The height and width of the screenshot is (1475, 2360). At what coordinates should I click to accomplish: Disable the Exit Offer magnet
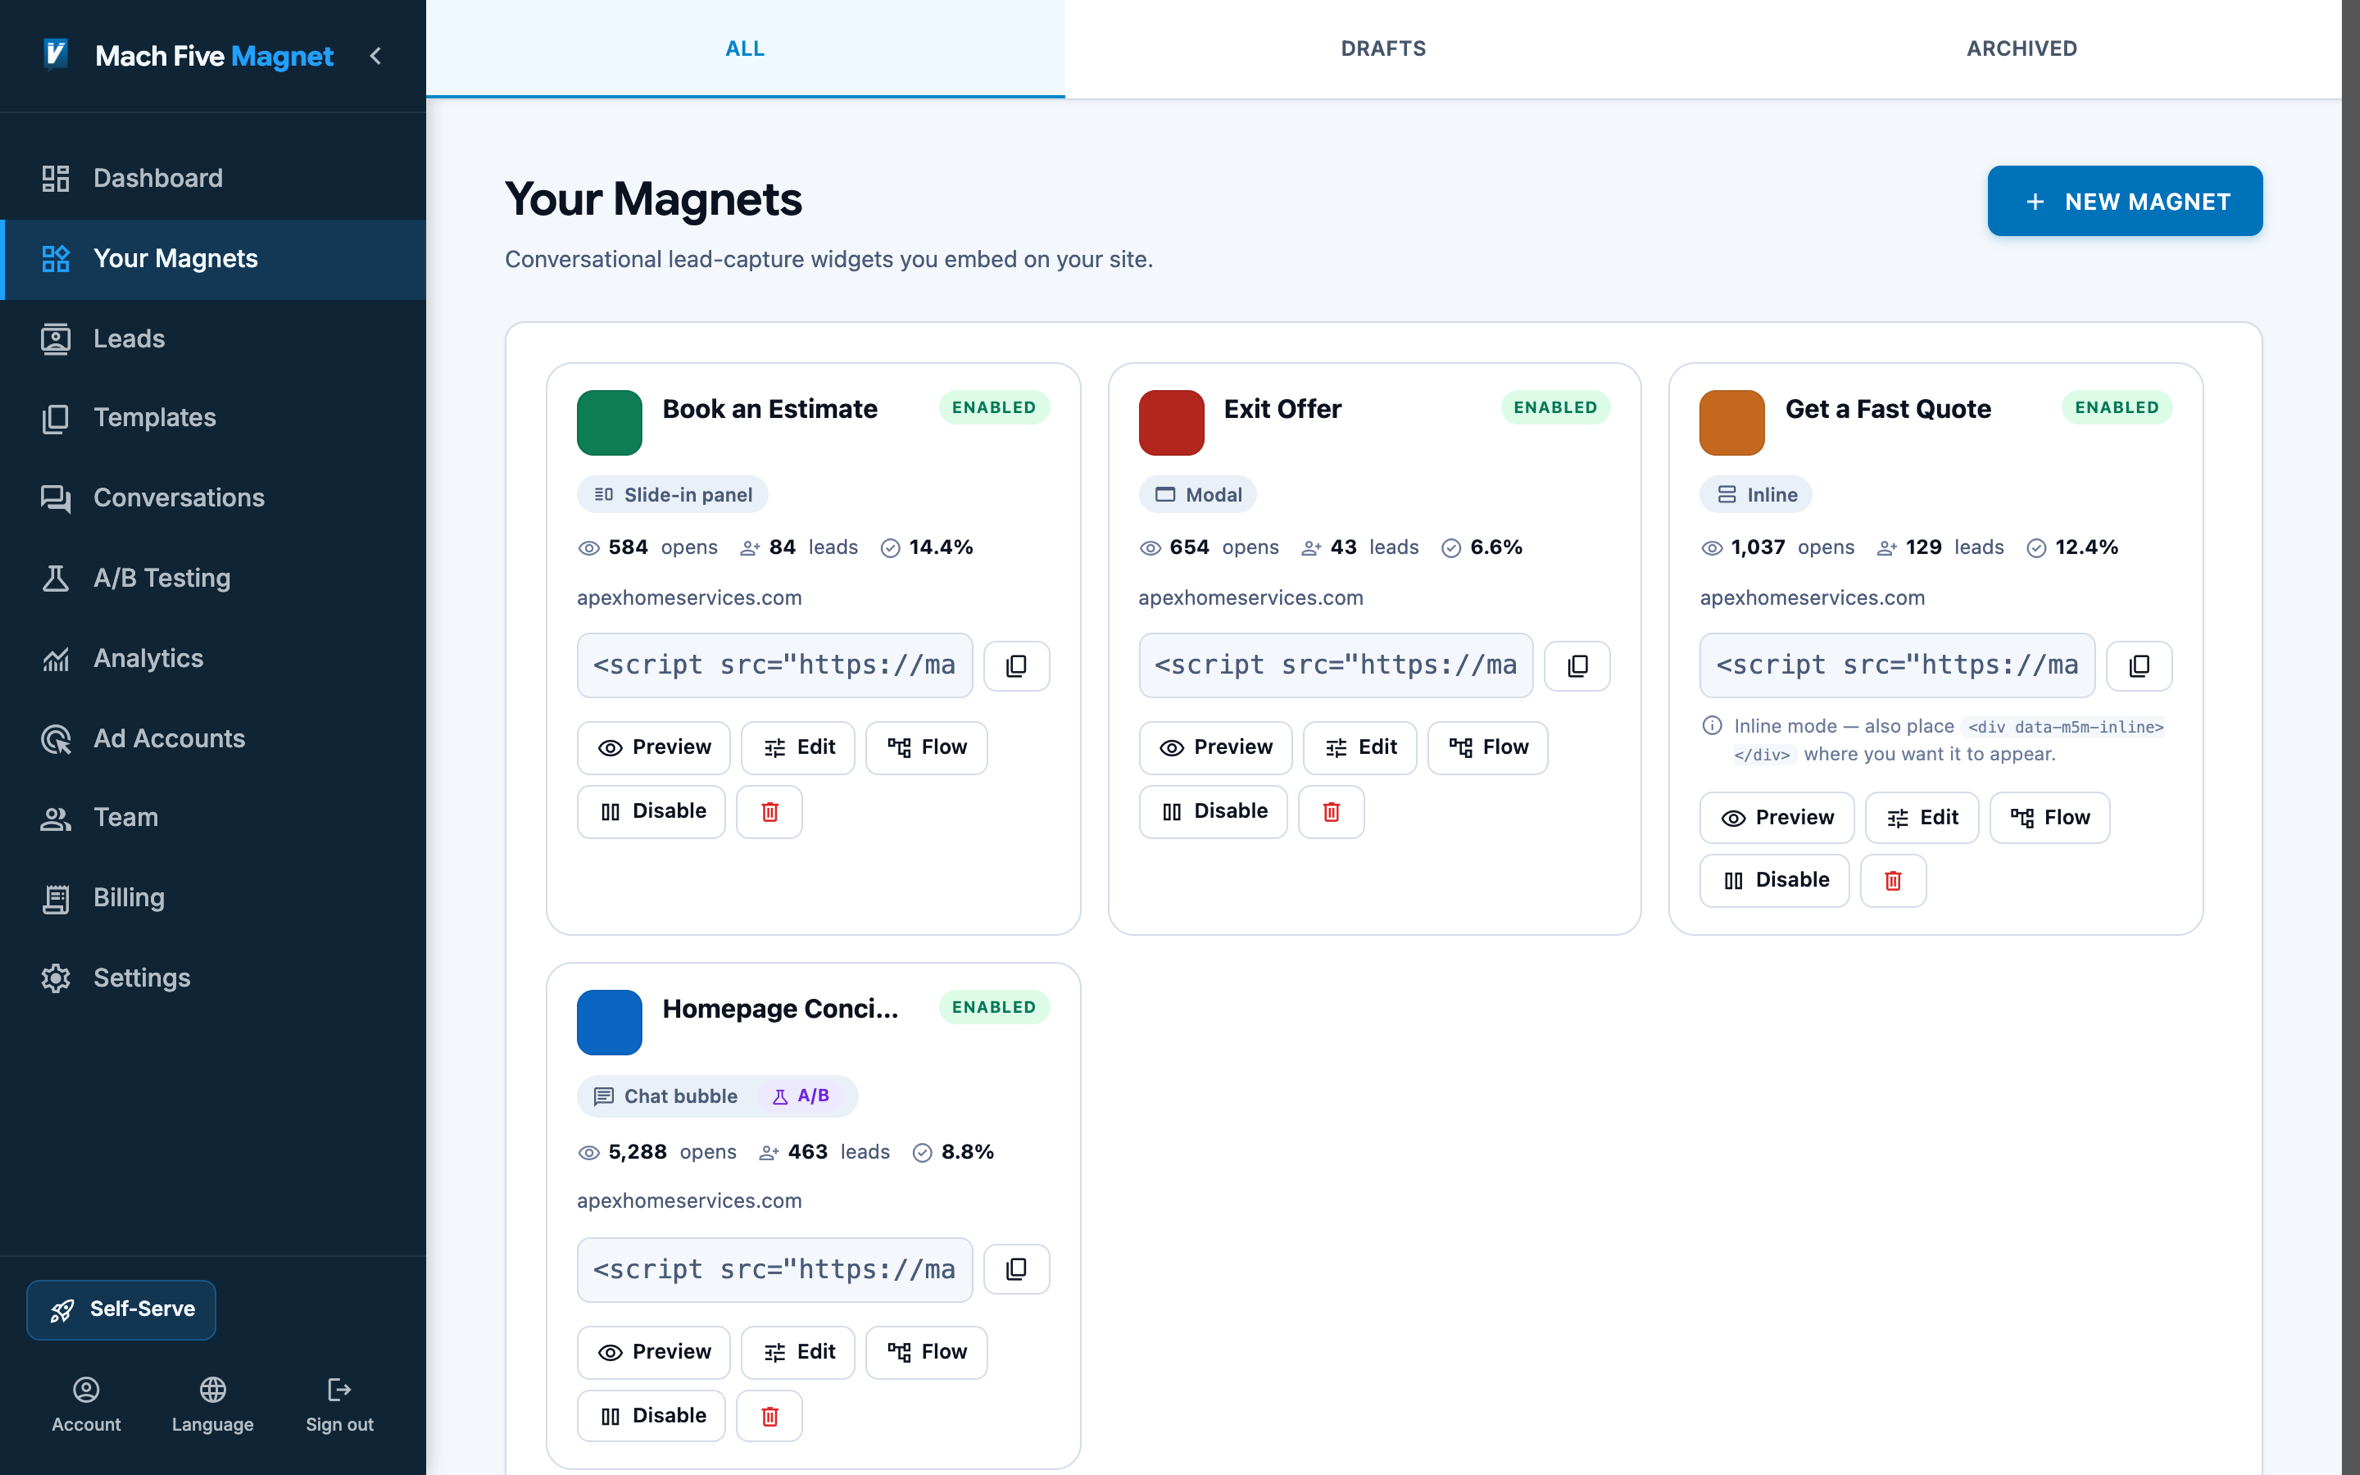pyautogui.click(x=1213, y=812)
